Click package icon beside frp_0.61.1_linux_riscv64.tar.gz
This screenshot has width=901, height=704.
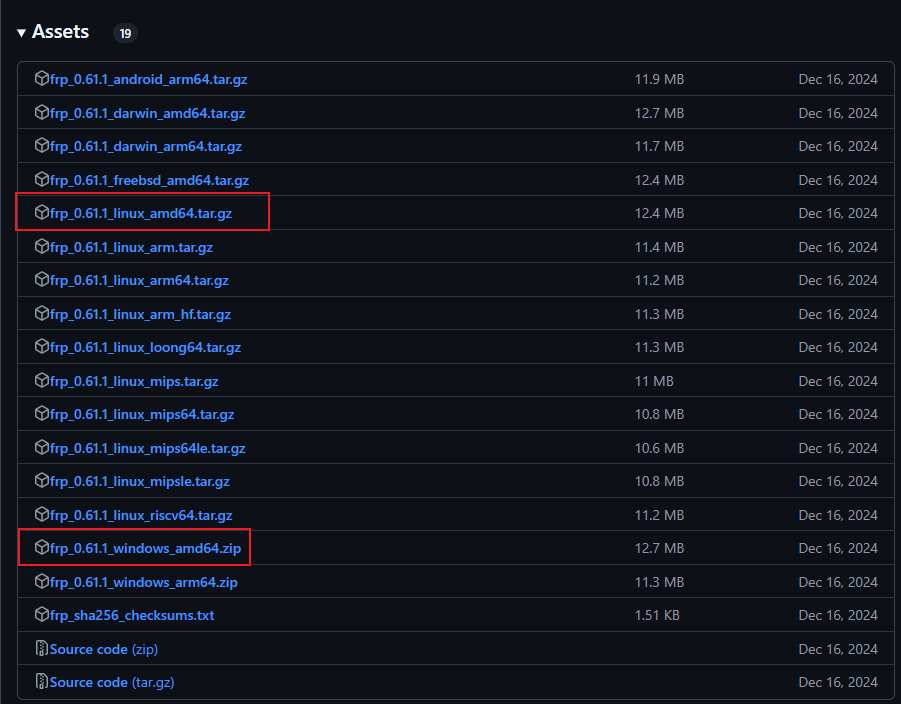41,515
